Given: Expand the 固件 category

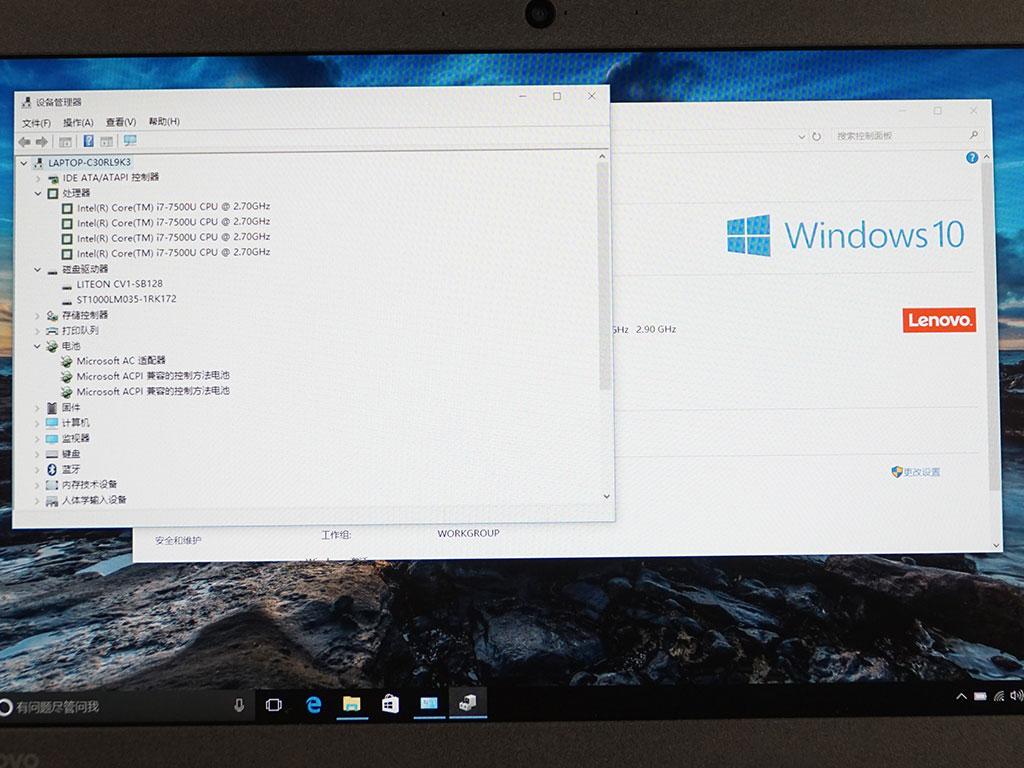Looking at the screenshot, I should [x=37, y=408].
